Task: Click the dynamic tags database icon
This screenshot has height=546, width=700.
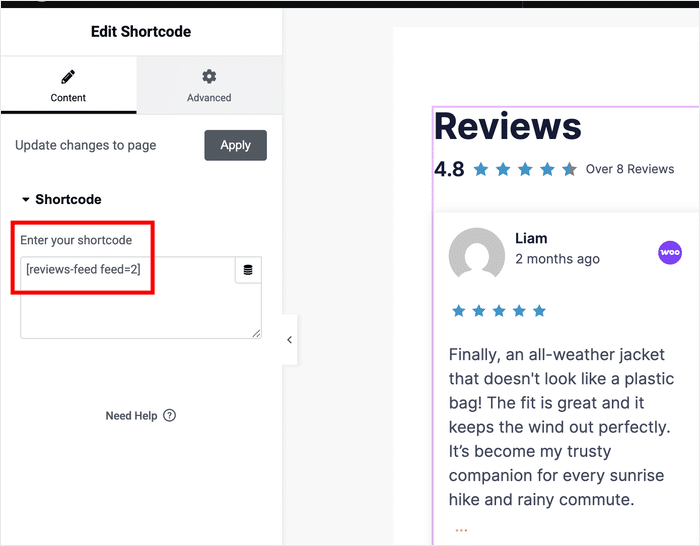Action: coord(248,270)
